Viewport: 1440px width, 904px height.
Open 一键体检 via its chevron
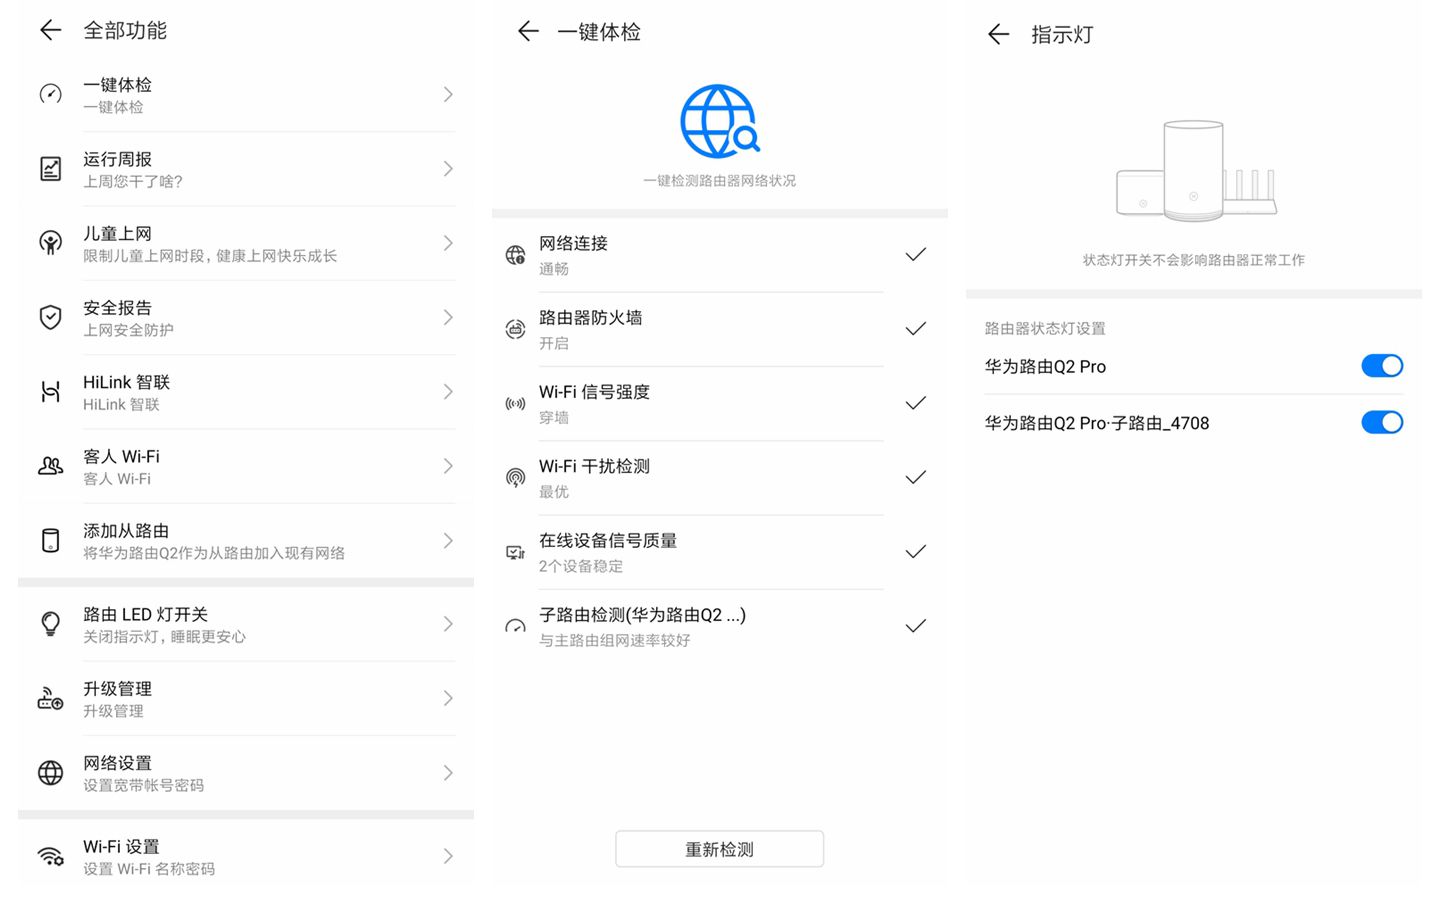(448, 94)
